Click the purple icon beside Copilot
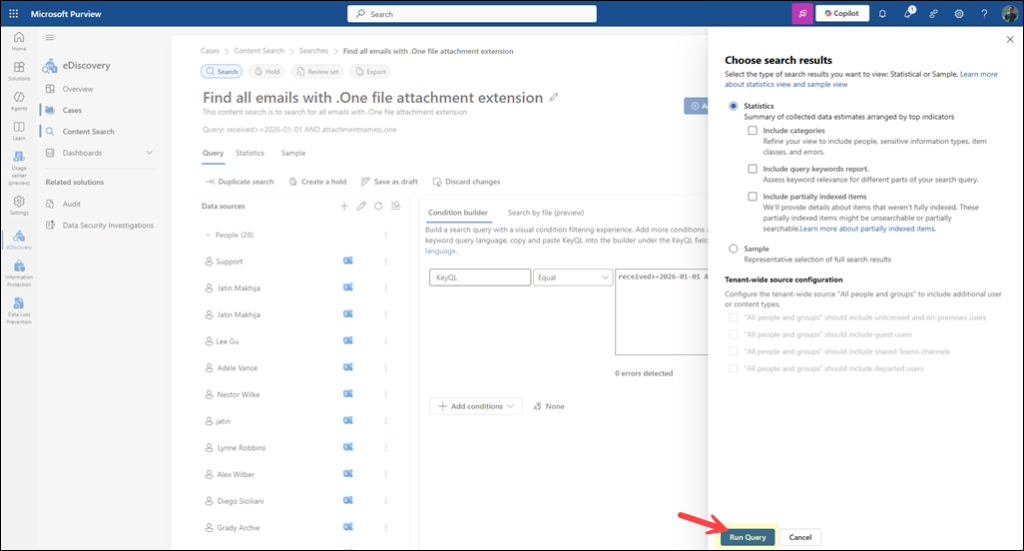 pos(802,14)
